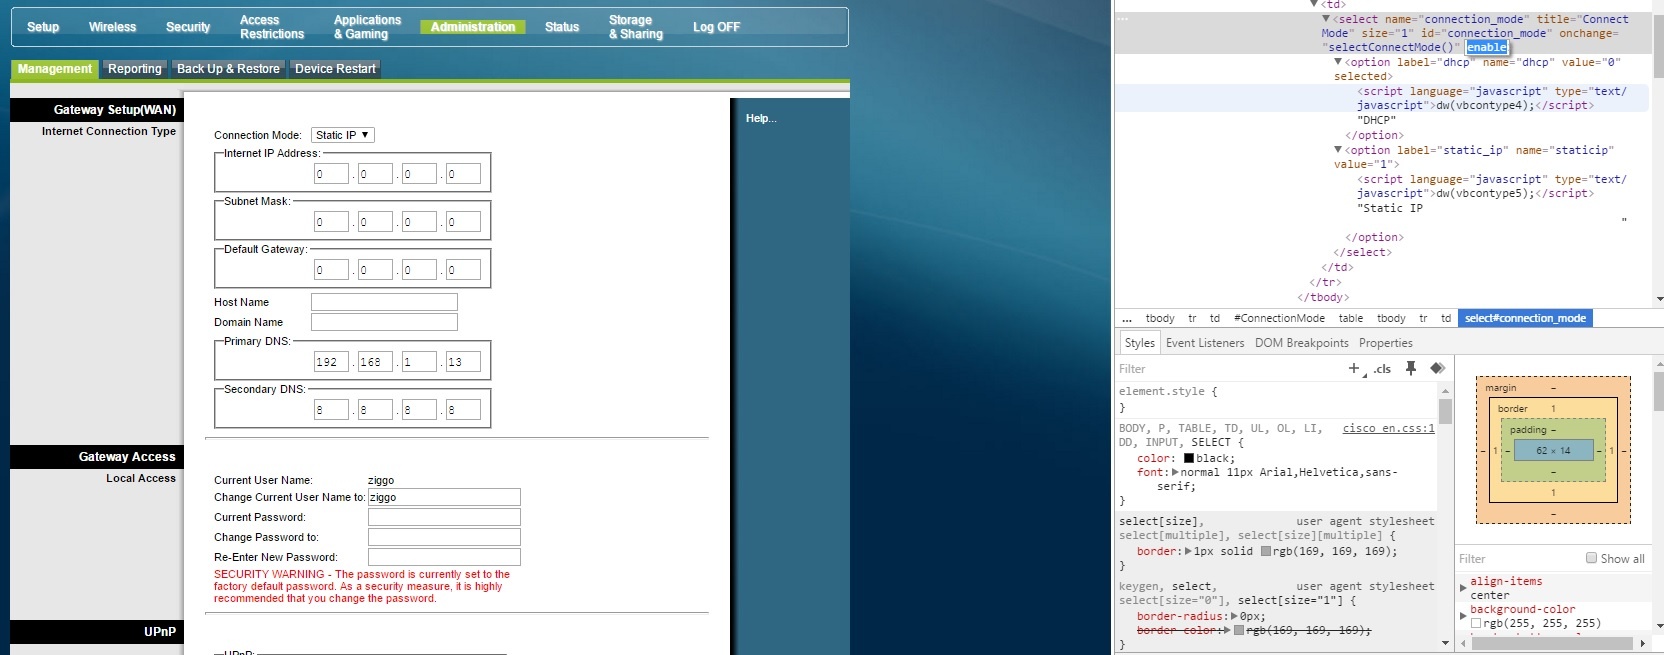Open Storage & Sharing menu
Screen dimensions: 1664x655
[636, 27]
